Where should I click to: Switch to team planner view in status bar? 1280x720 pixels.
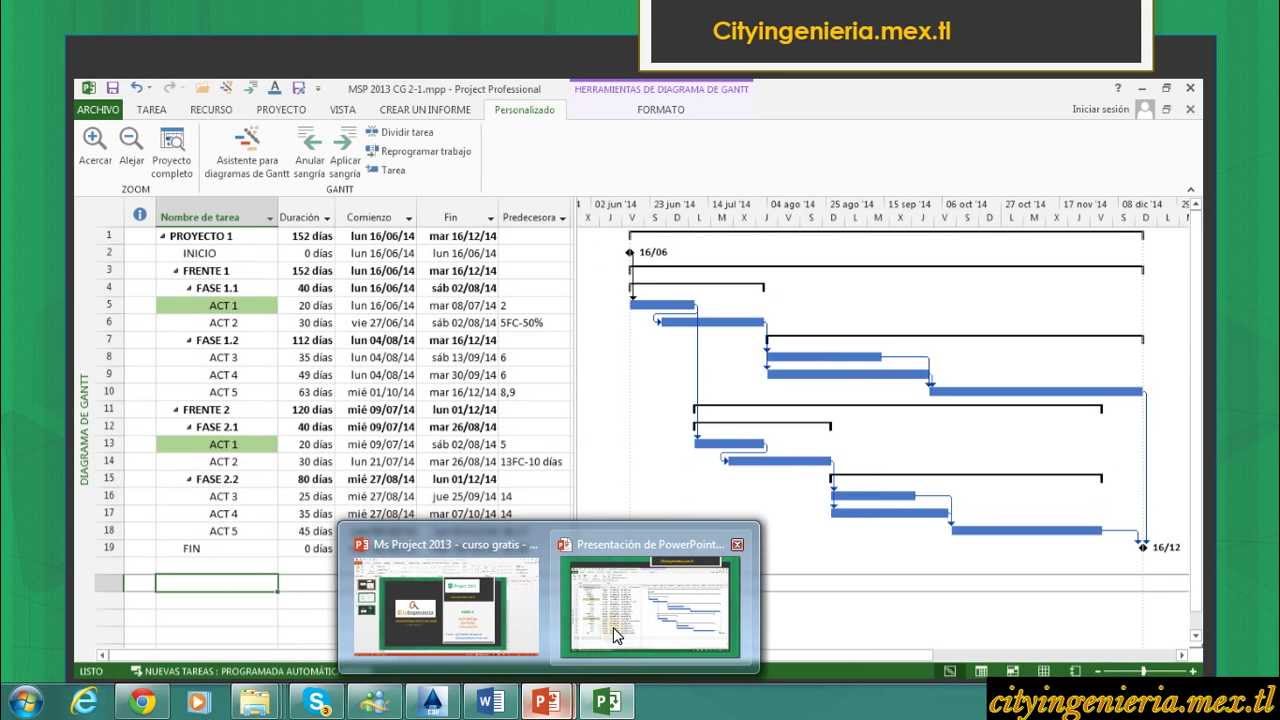click(1013, 671)
